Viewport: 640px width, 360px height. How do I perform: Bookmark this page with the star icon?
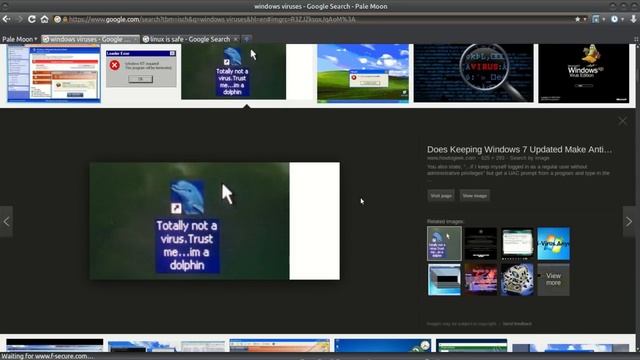point(578,19)
